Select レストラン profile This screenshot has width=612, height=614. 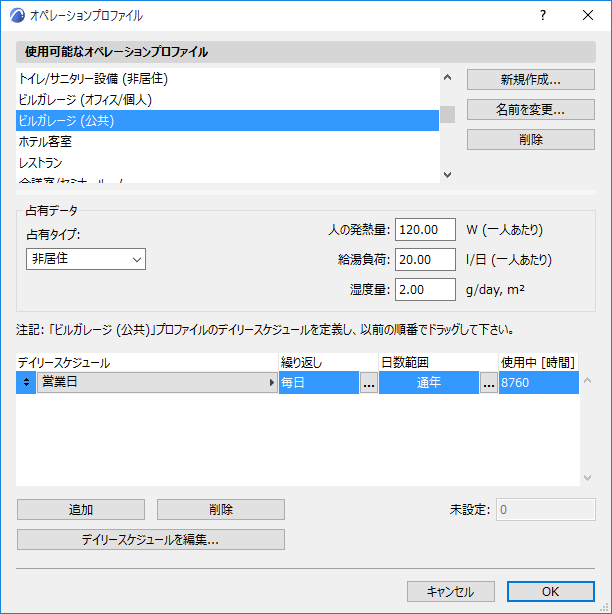tap(227, 163)
